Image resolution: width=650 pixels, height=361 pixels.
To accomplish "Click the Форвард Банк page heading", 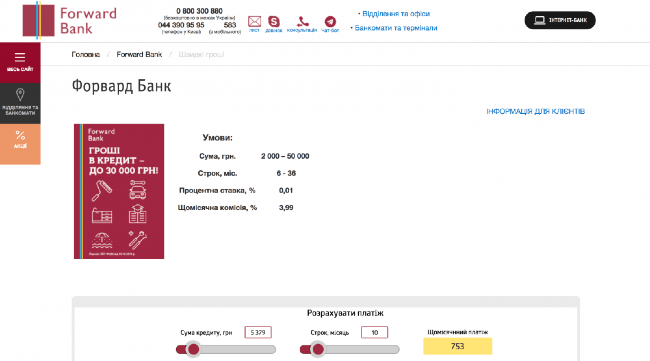I will click(121, 86).
